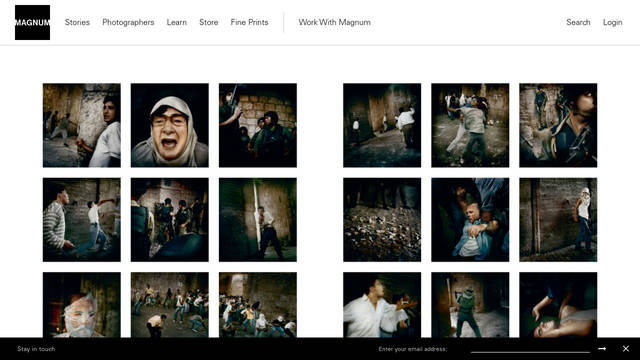Open photo of crowd with crouching man
640x360 pixels.
169,305
